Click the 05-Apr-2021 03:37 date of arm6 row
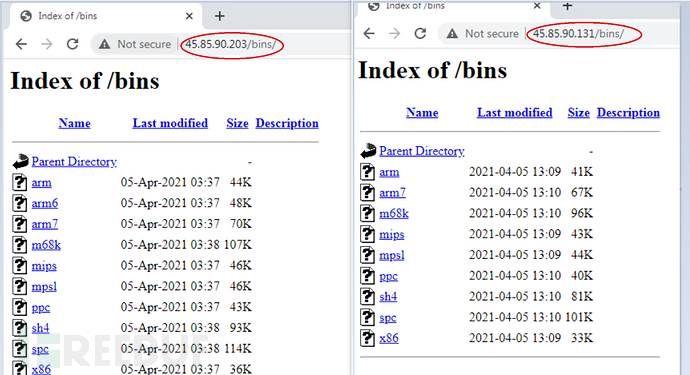Viewport: 690px width, 375px height. pyautogui.click(x=170, y=203)
